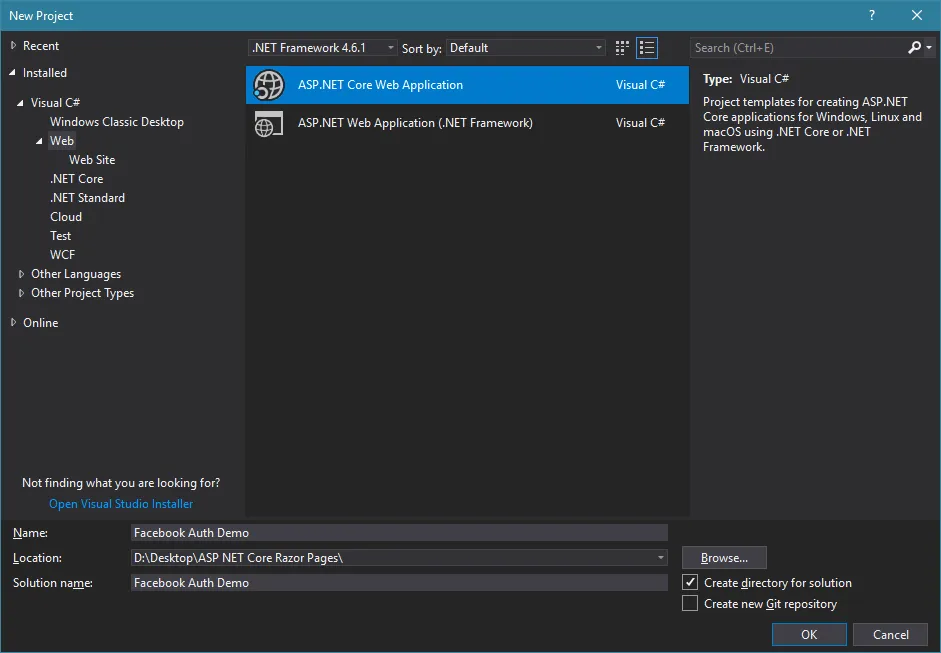Click the ASP.NET Core Web Application globe icon

coord(268,85)
